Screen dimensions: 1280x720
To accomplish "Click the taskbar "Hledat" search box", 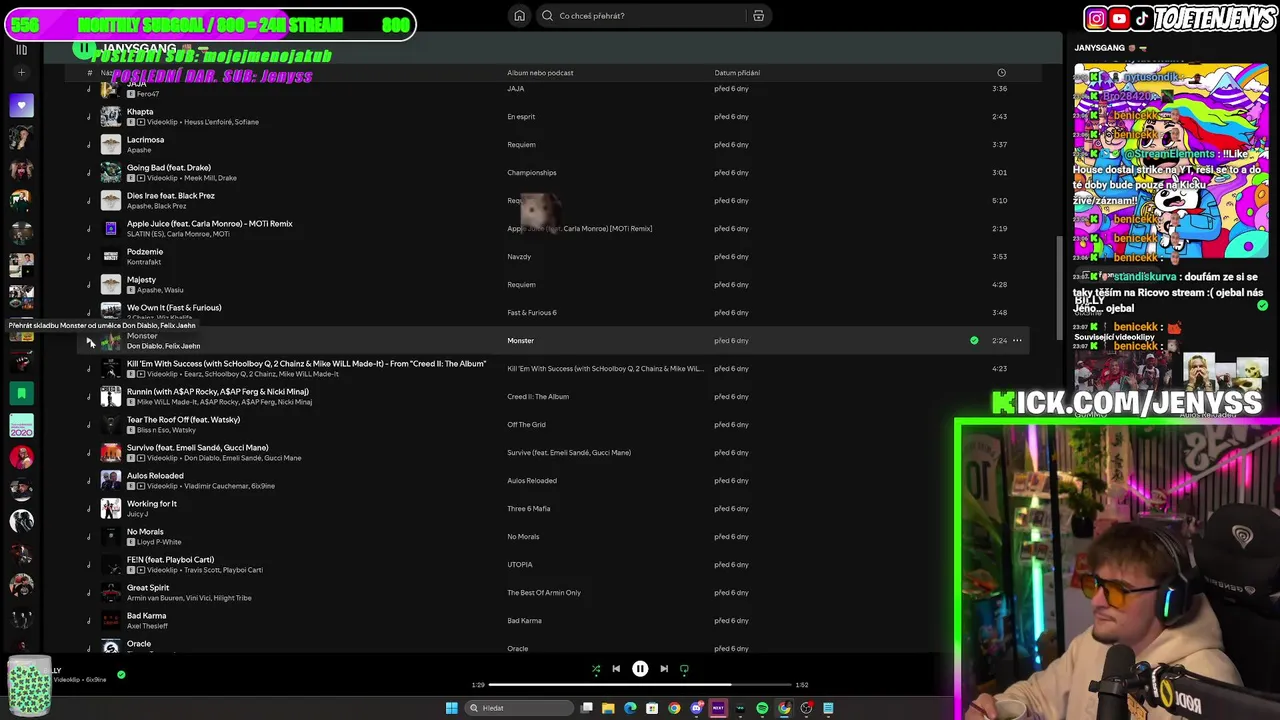I will click(x=520, y=708).
